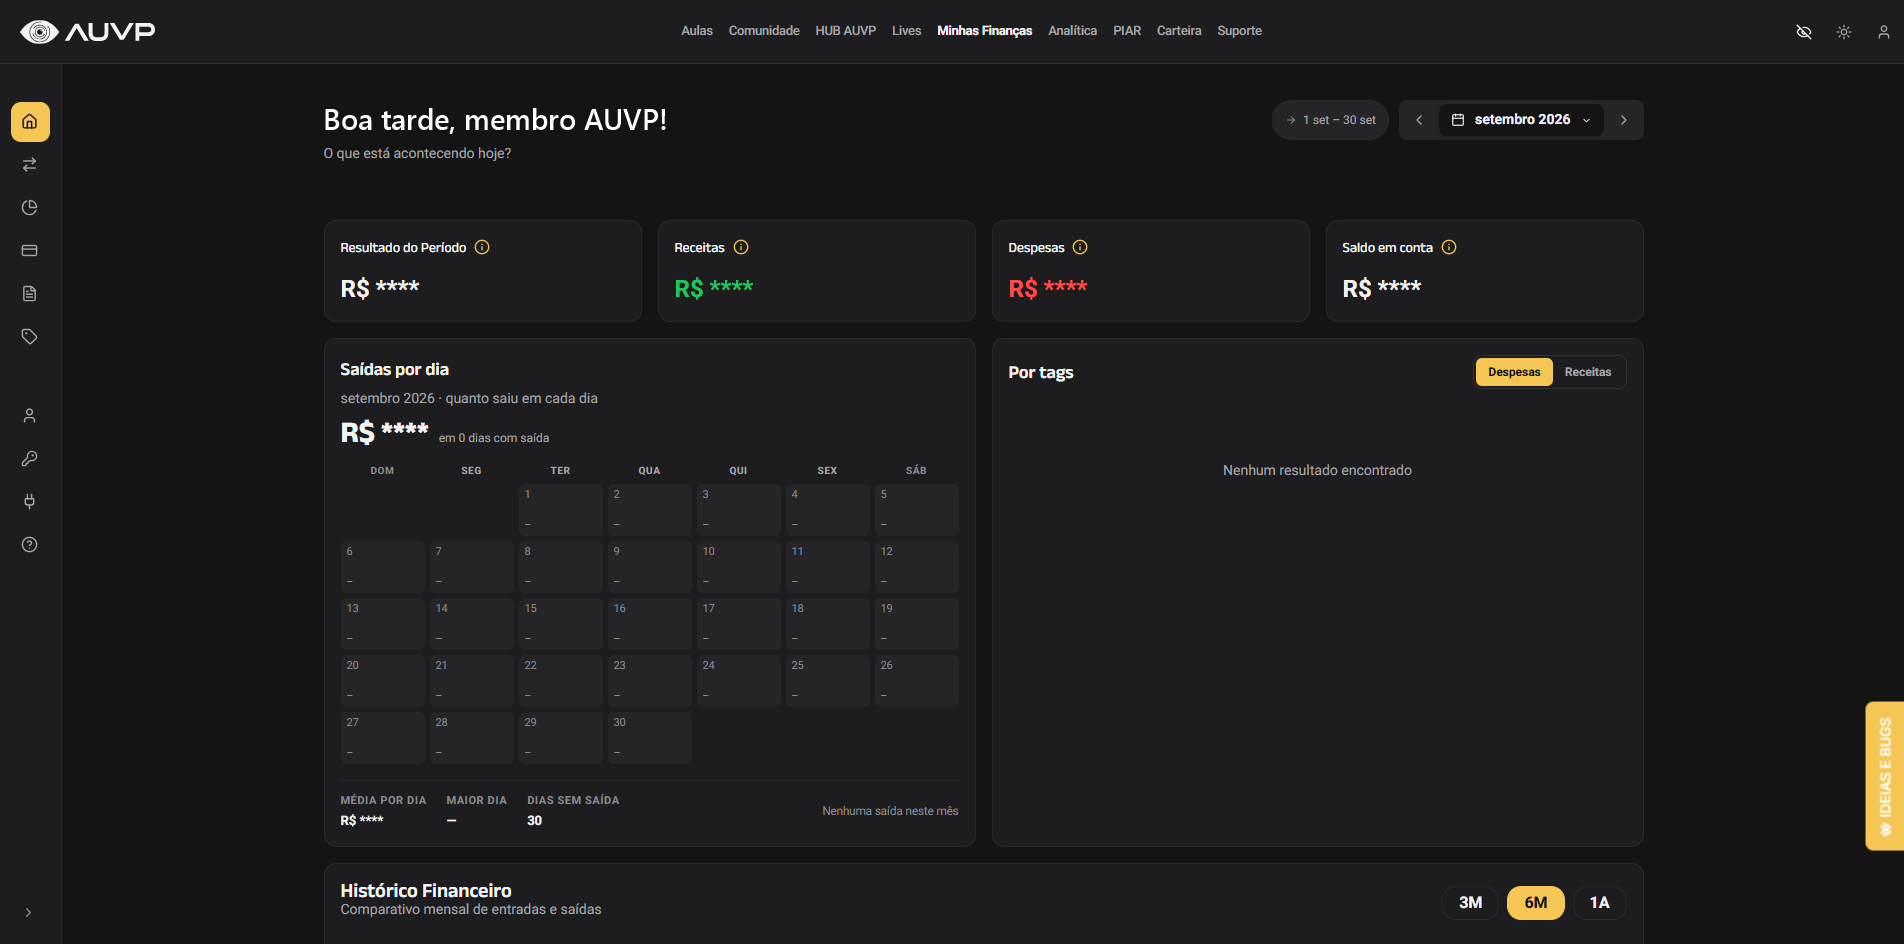
Task: Select Receitas in Por tags
Action: pyautogui.click(x=1588, y=372)
